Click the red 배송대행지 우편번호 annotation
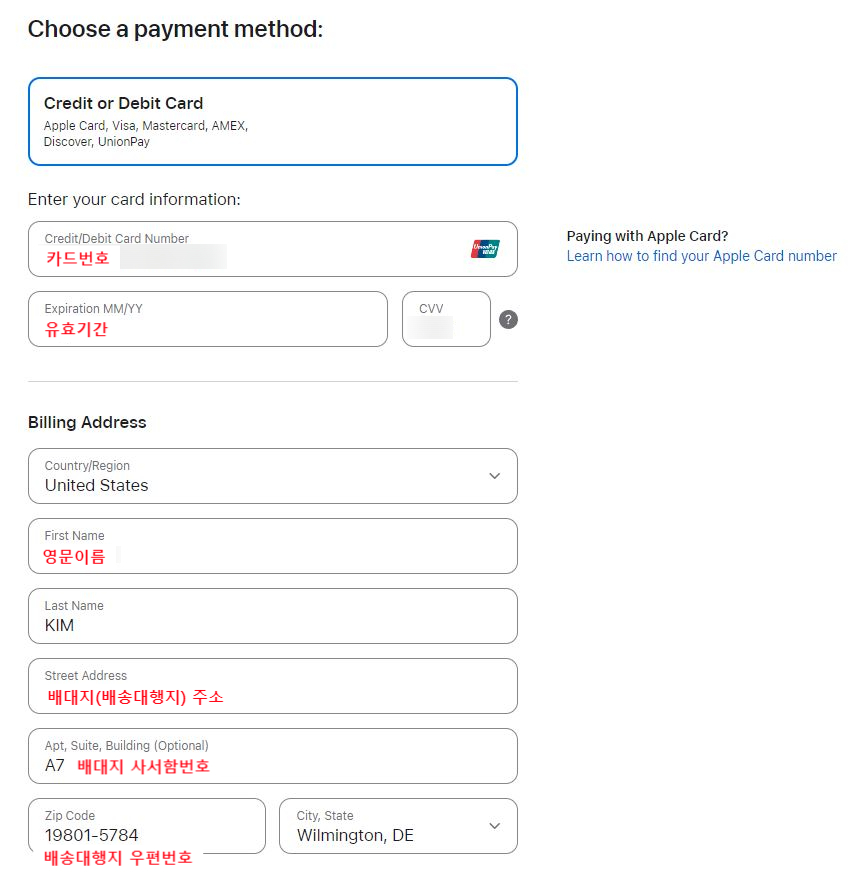The width and height of the screenshot is (852, 877). 118,858
